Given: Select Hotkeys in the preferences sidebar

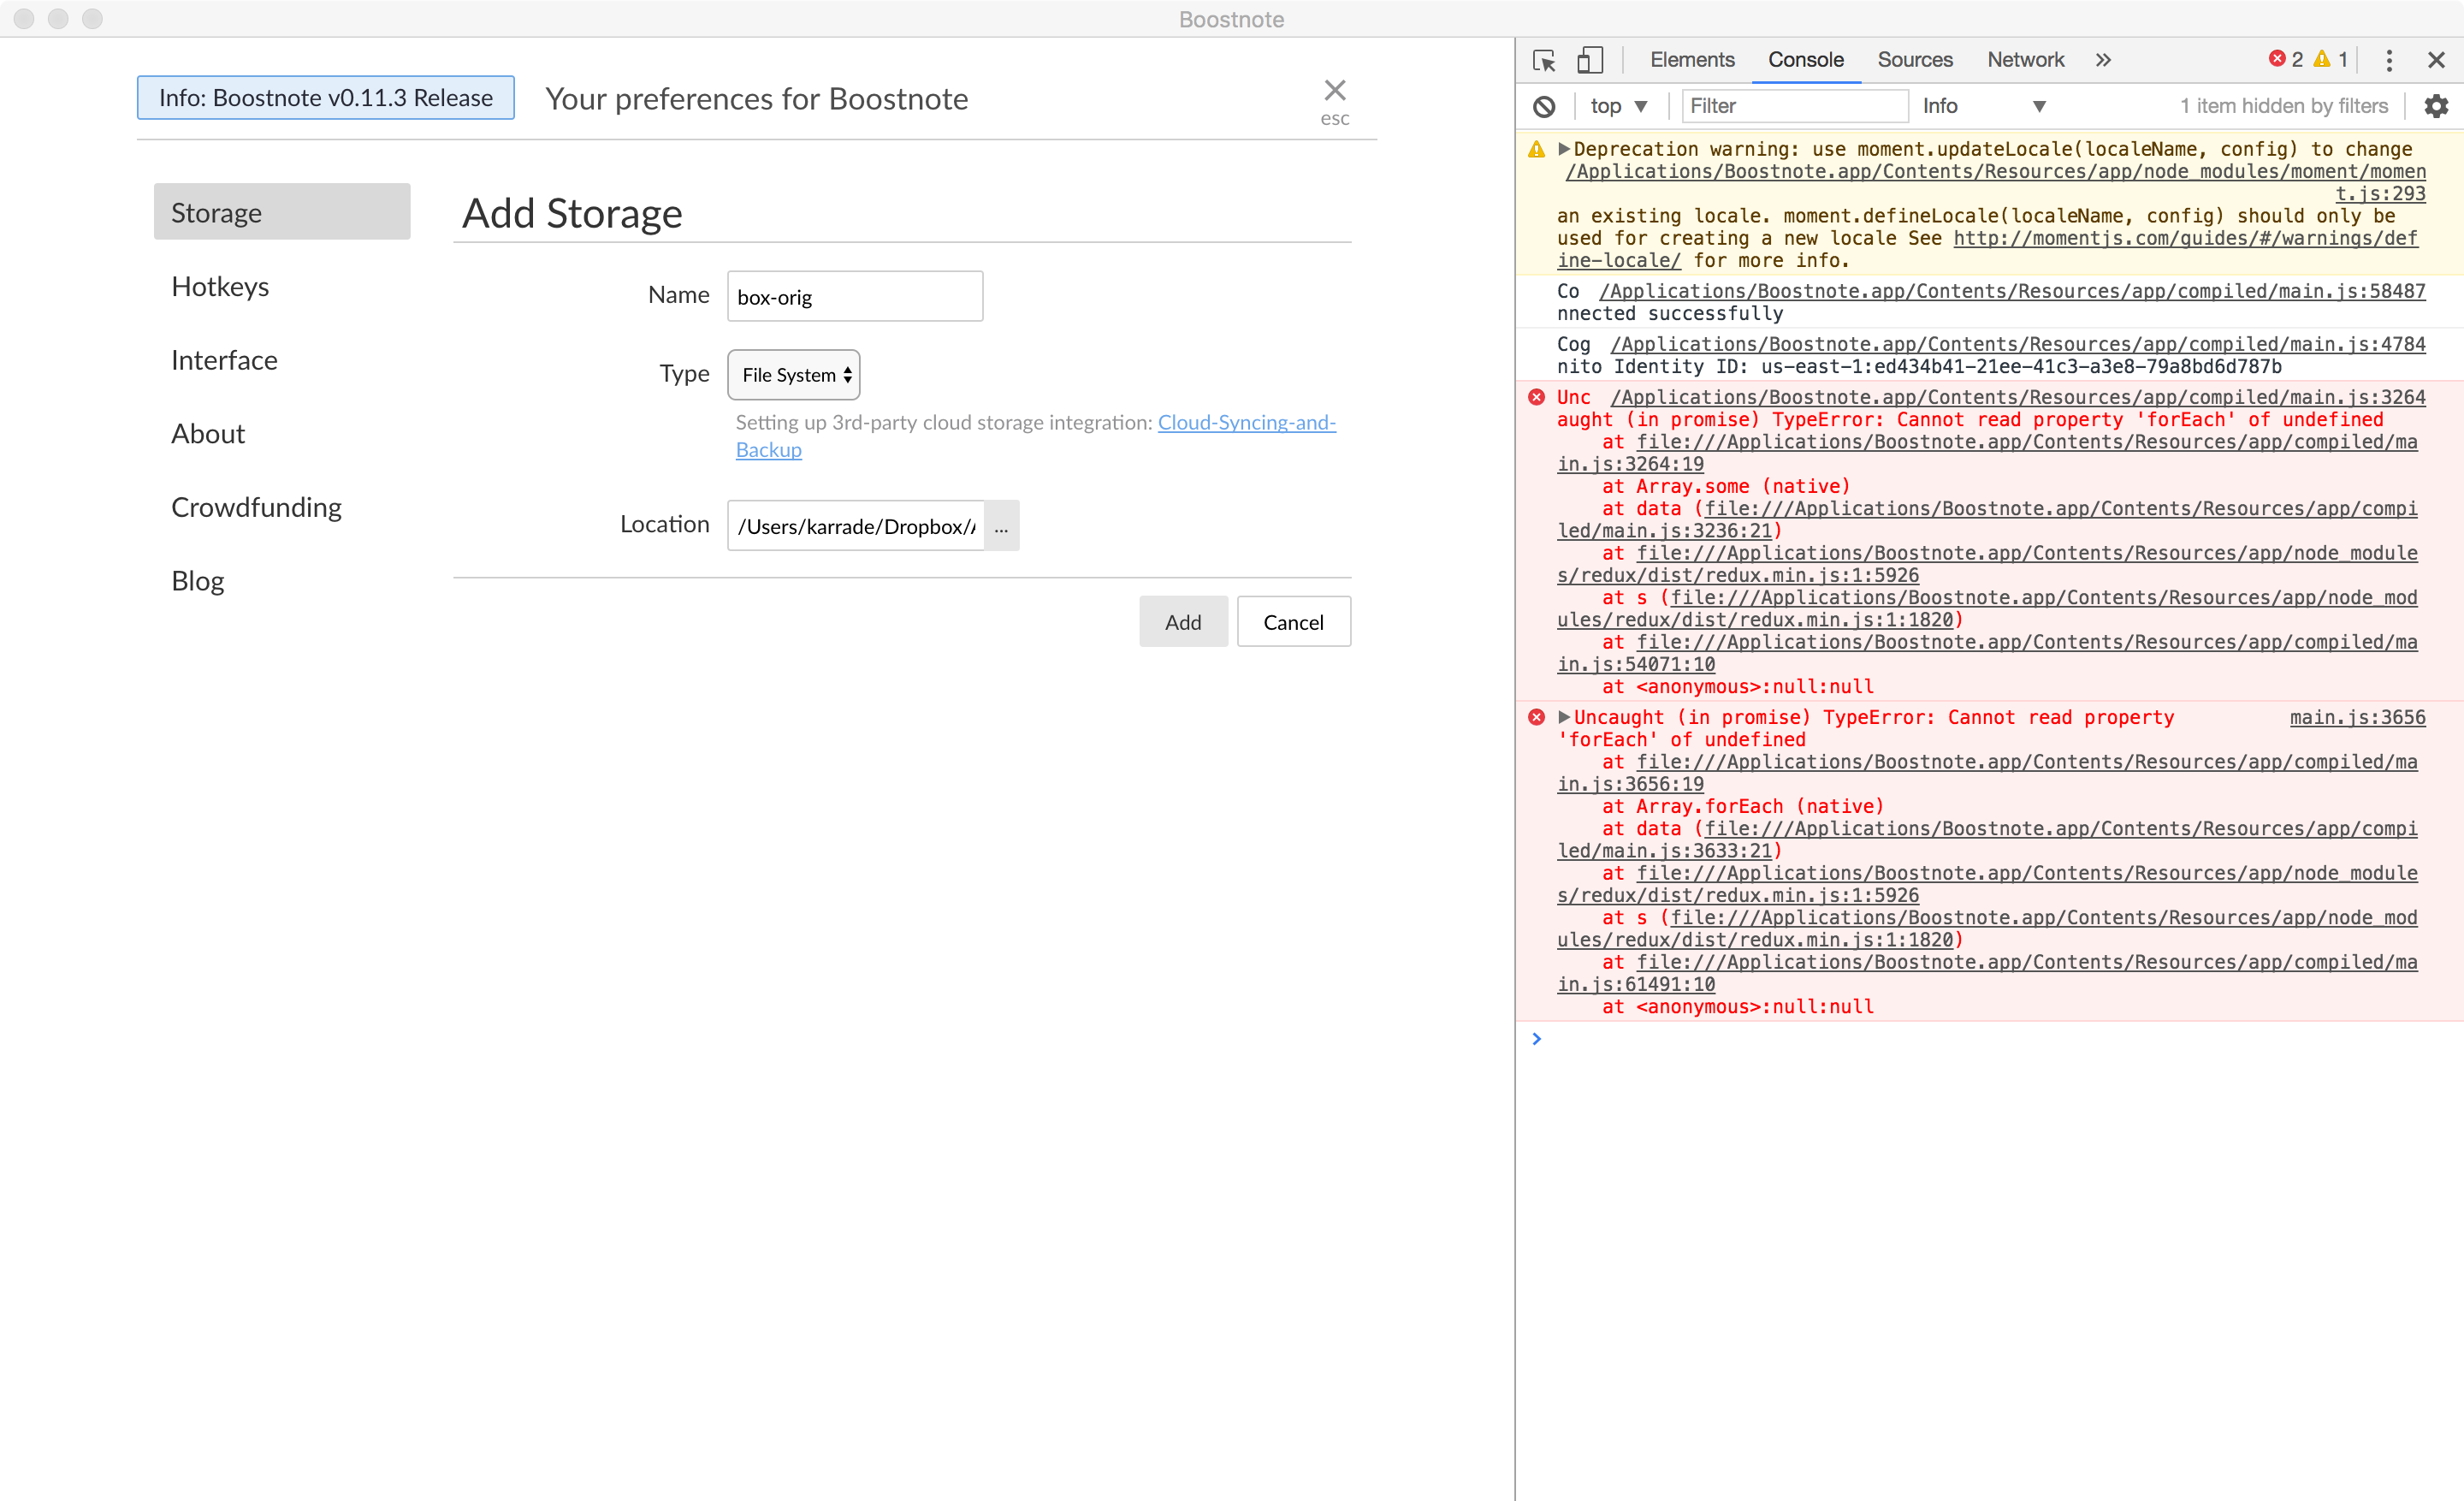Looking at the screenshot, I should click(220, 287).
